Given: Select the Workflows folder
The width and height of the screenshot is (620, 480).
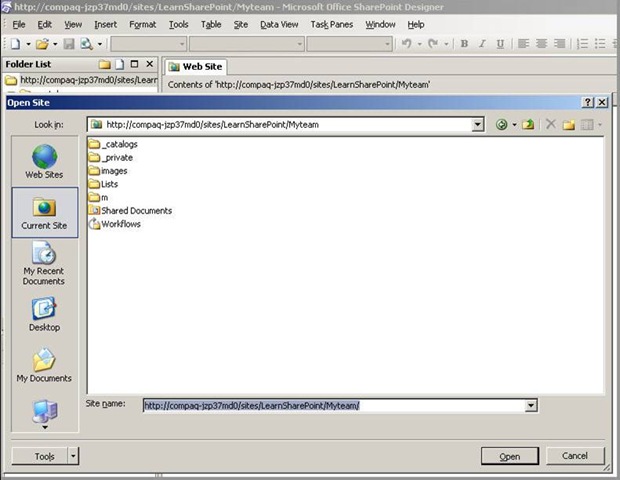Looking at the screenshot, I should pyautogui.click(x=115, y=224).
